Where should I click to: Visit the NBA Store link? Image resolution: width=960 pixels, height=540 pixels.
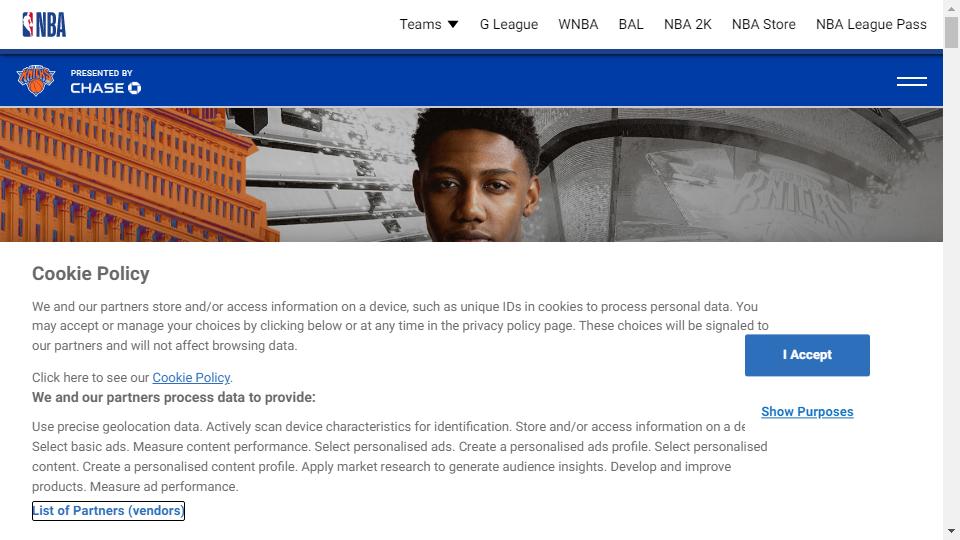pos(763,24)
